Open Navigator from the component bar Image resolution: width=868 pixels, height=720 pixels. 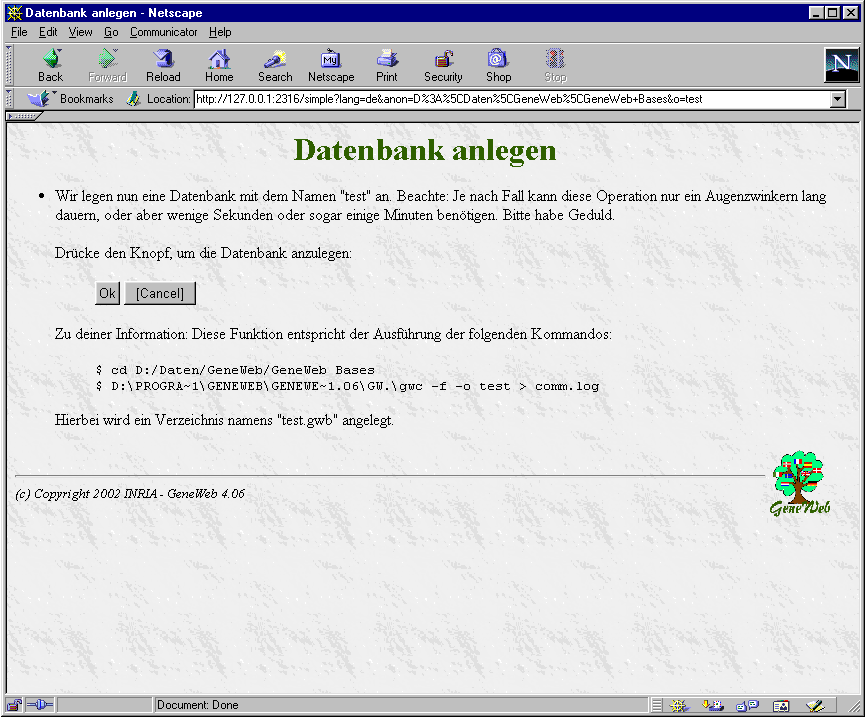pyautogui.click(x=679, y=706)
